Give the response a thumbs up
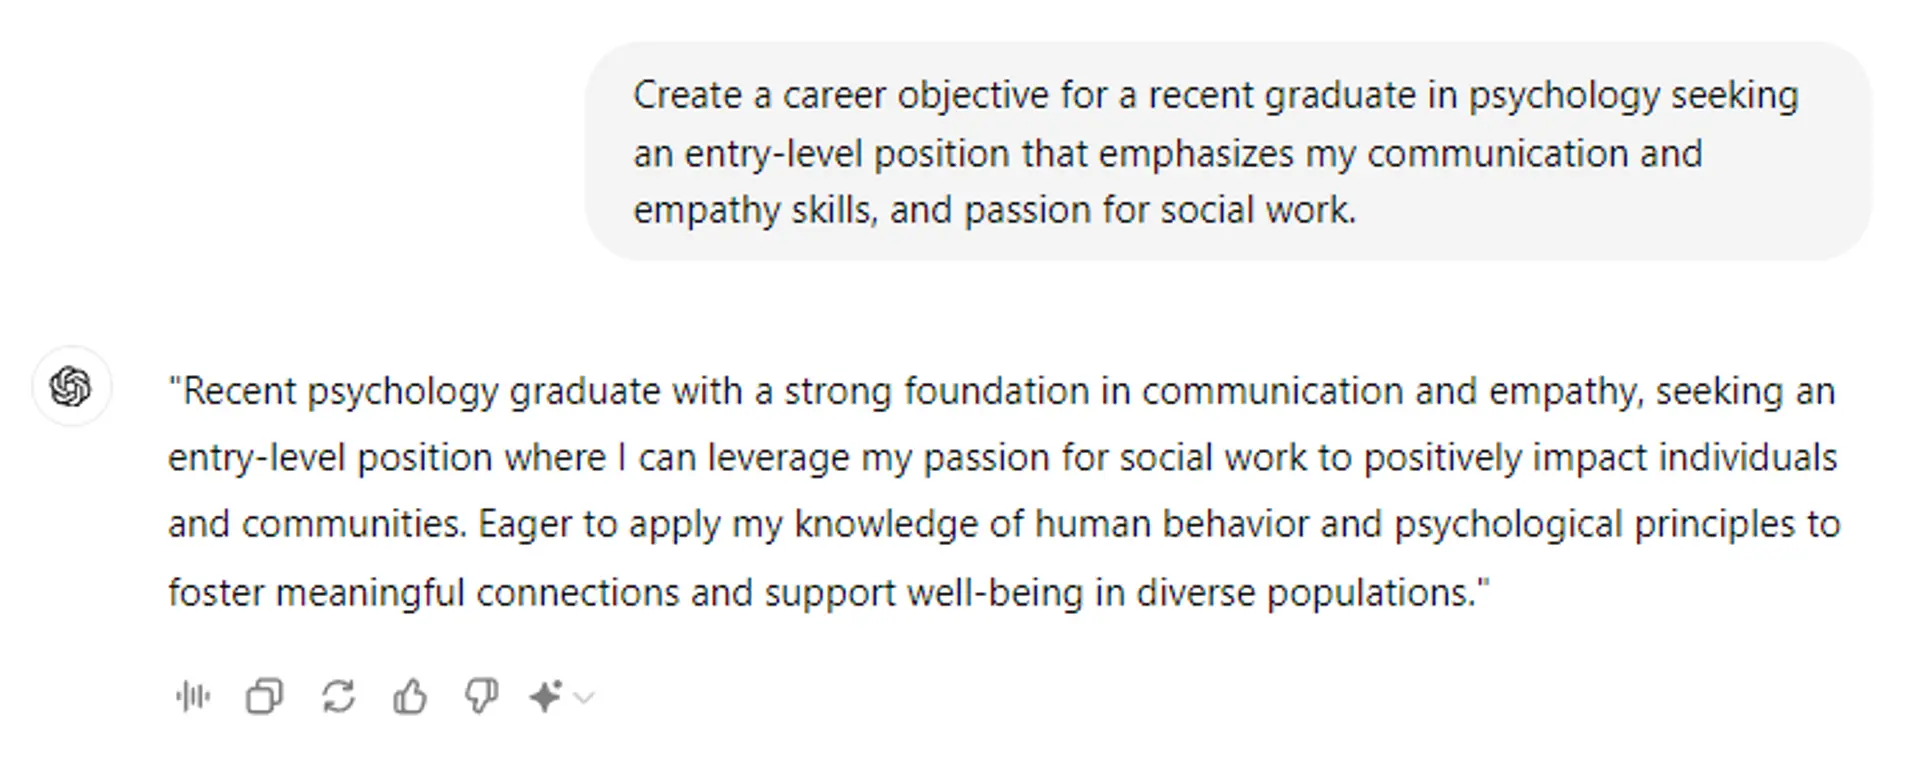The width and height of the screenshot is (1920, 769). [410, 697]
